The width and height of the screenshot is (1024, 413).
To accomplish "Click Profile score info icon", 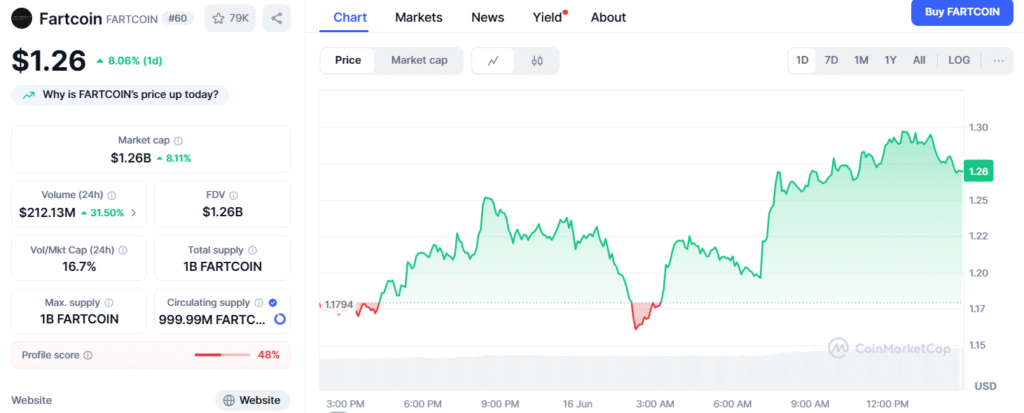I will click(x=88, y=355).
